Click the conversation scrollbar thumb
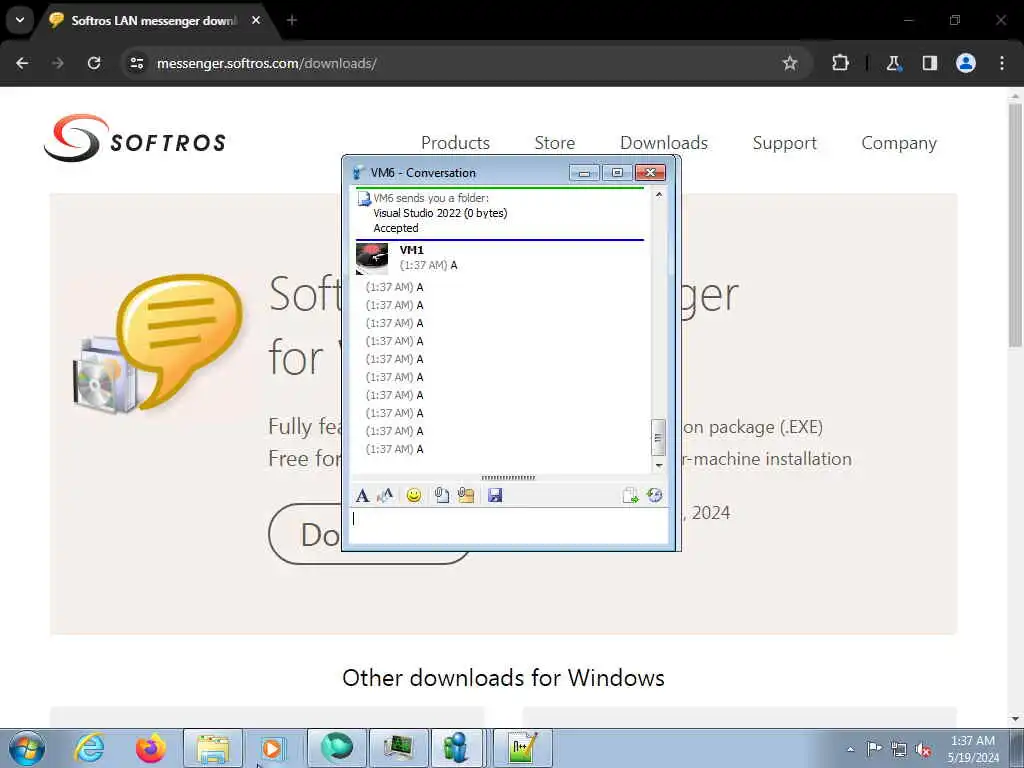The width and height of the screenshot is (1024, 768). pyautogui.click(x=658, y=438)
